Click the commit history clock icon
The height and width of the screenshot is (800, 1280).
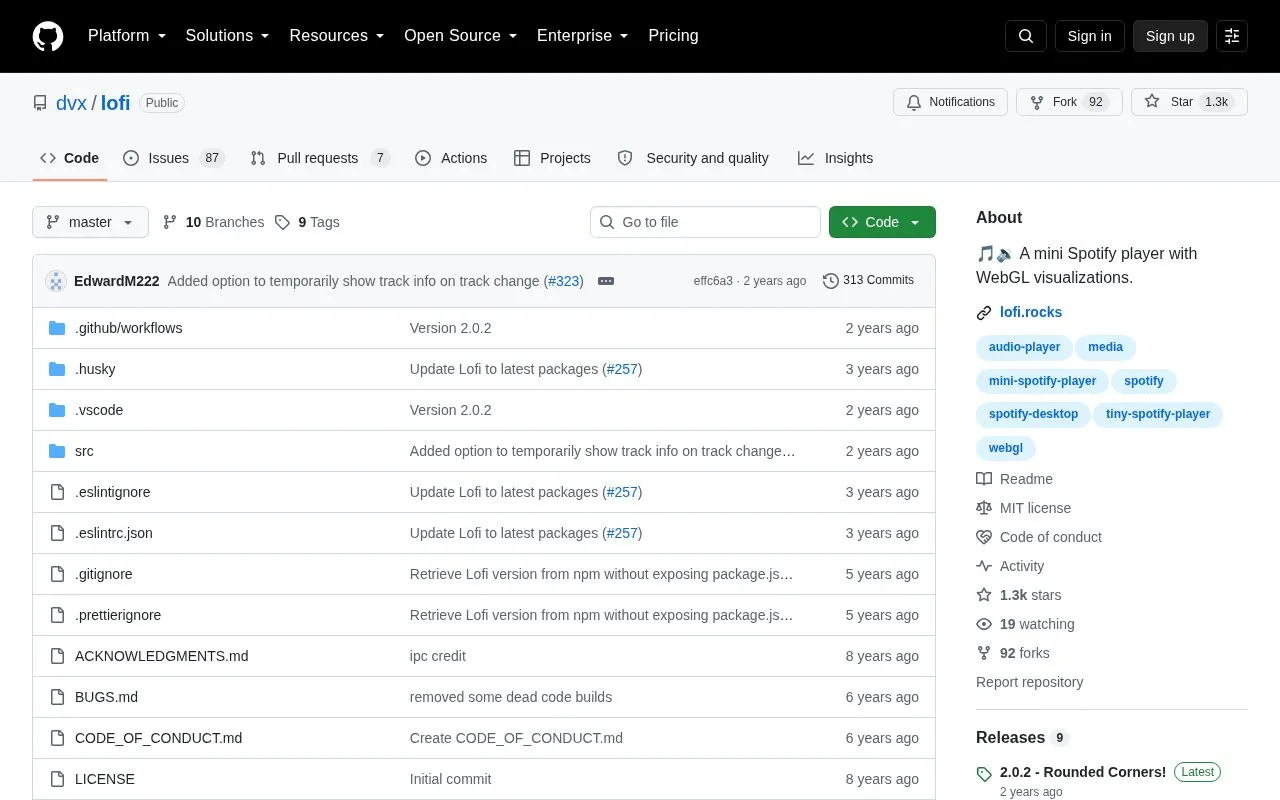[x=830, y=281]
